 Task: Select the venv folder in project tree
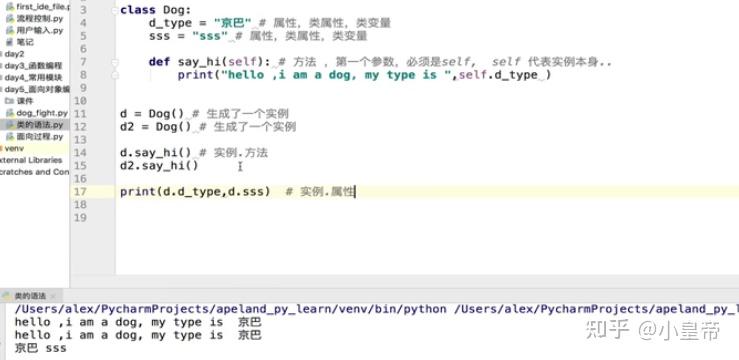[14, 148]
